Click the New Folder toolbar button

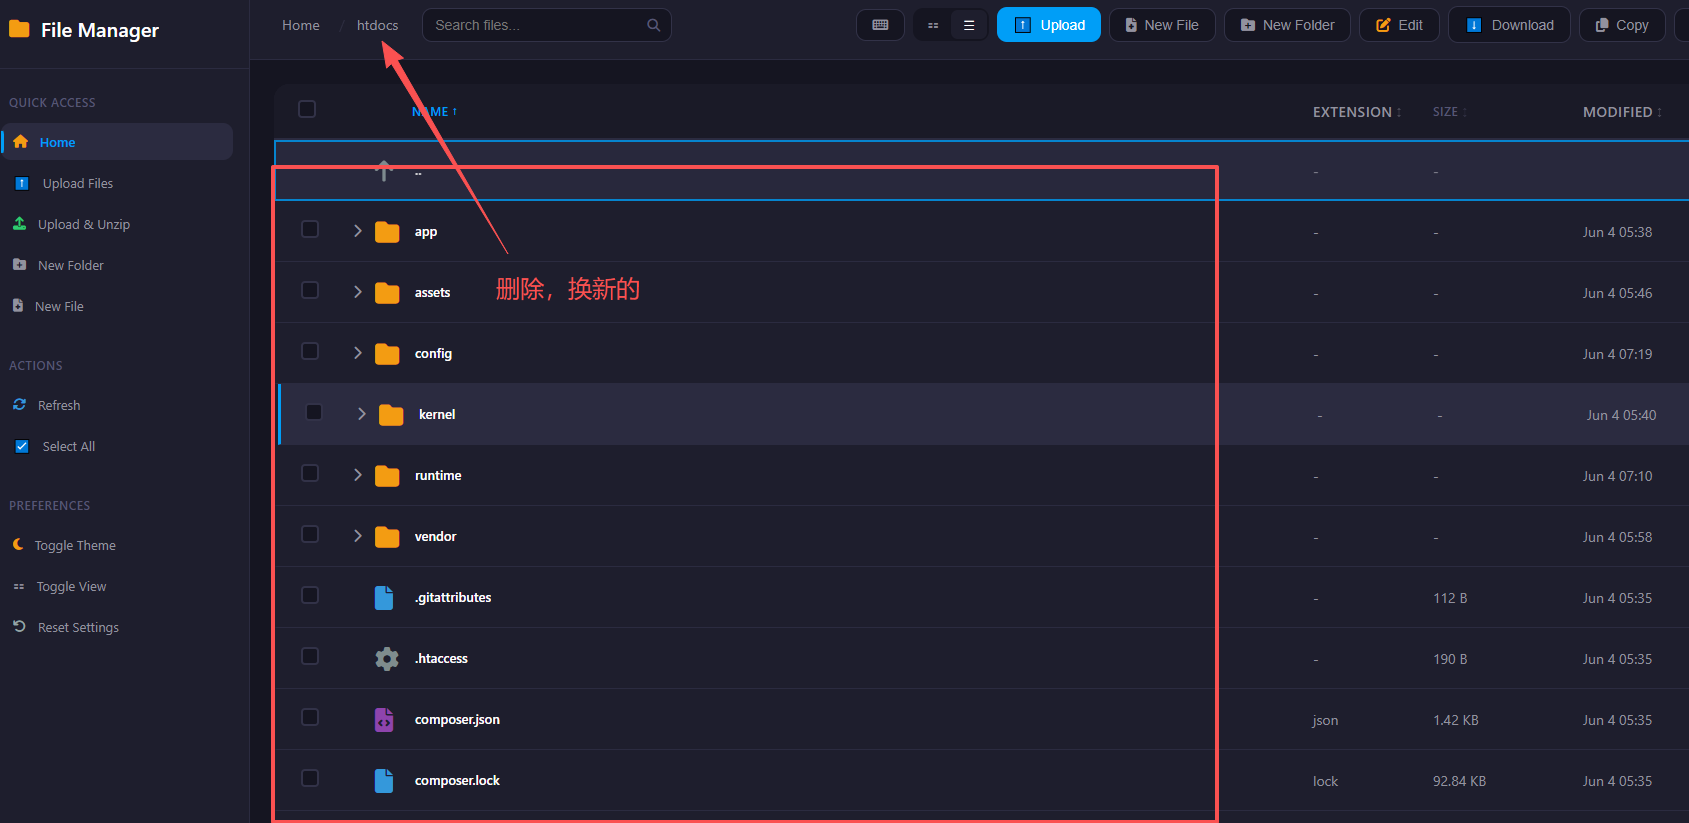(1287, 25)
